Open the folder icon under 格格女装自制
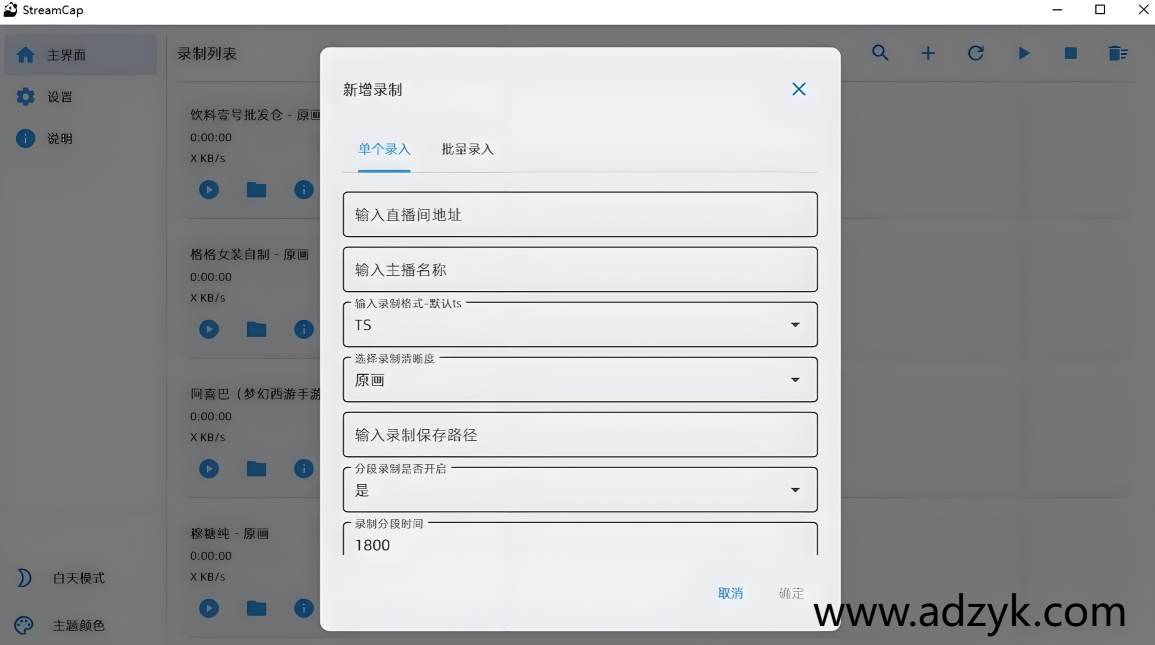1155x645 pixels. click(256, 328)
